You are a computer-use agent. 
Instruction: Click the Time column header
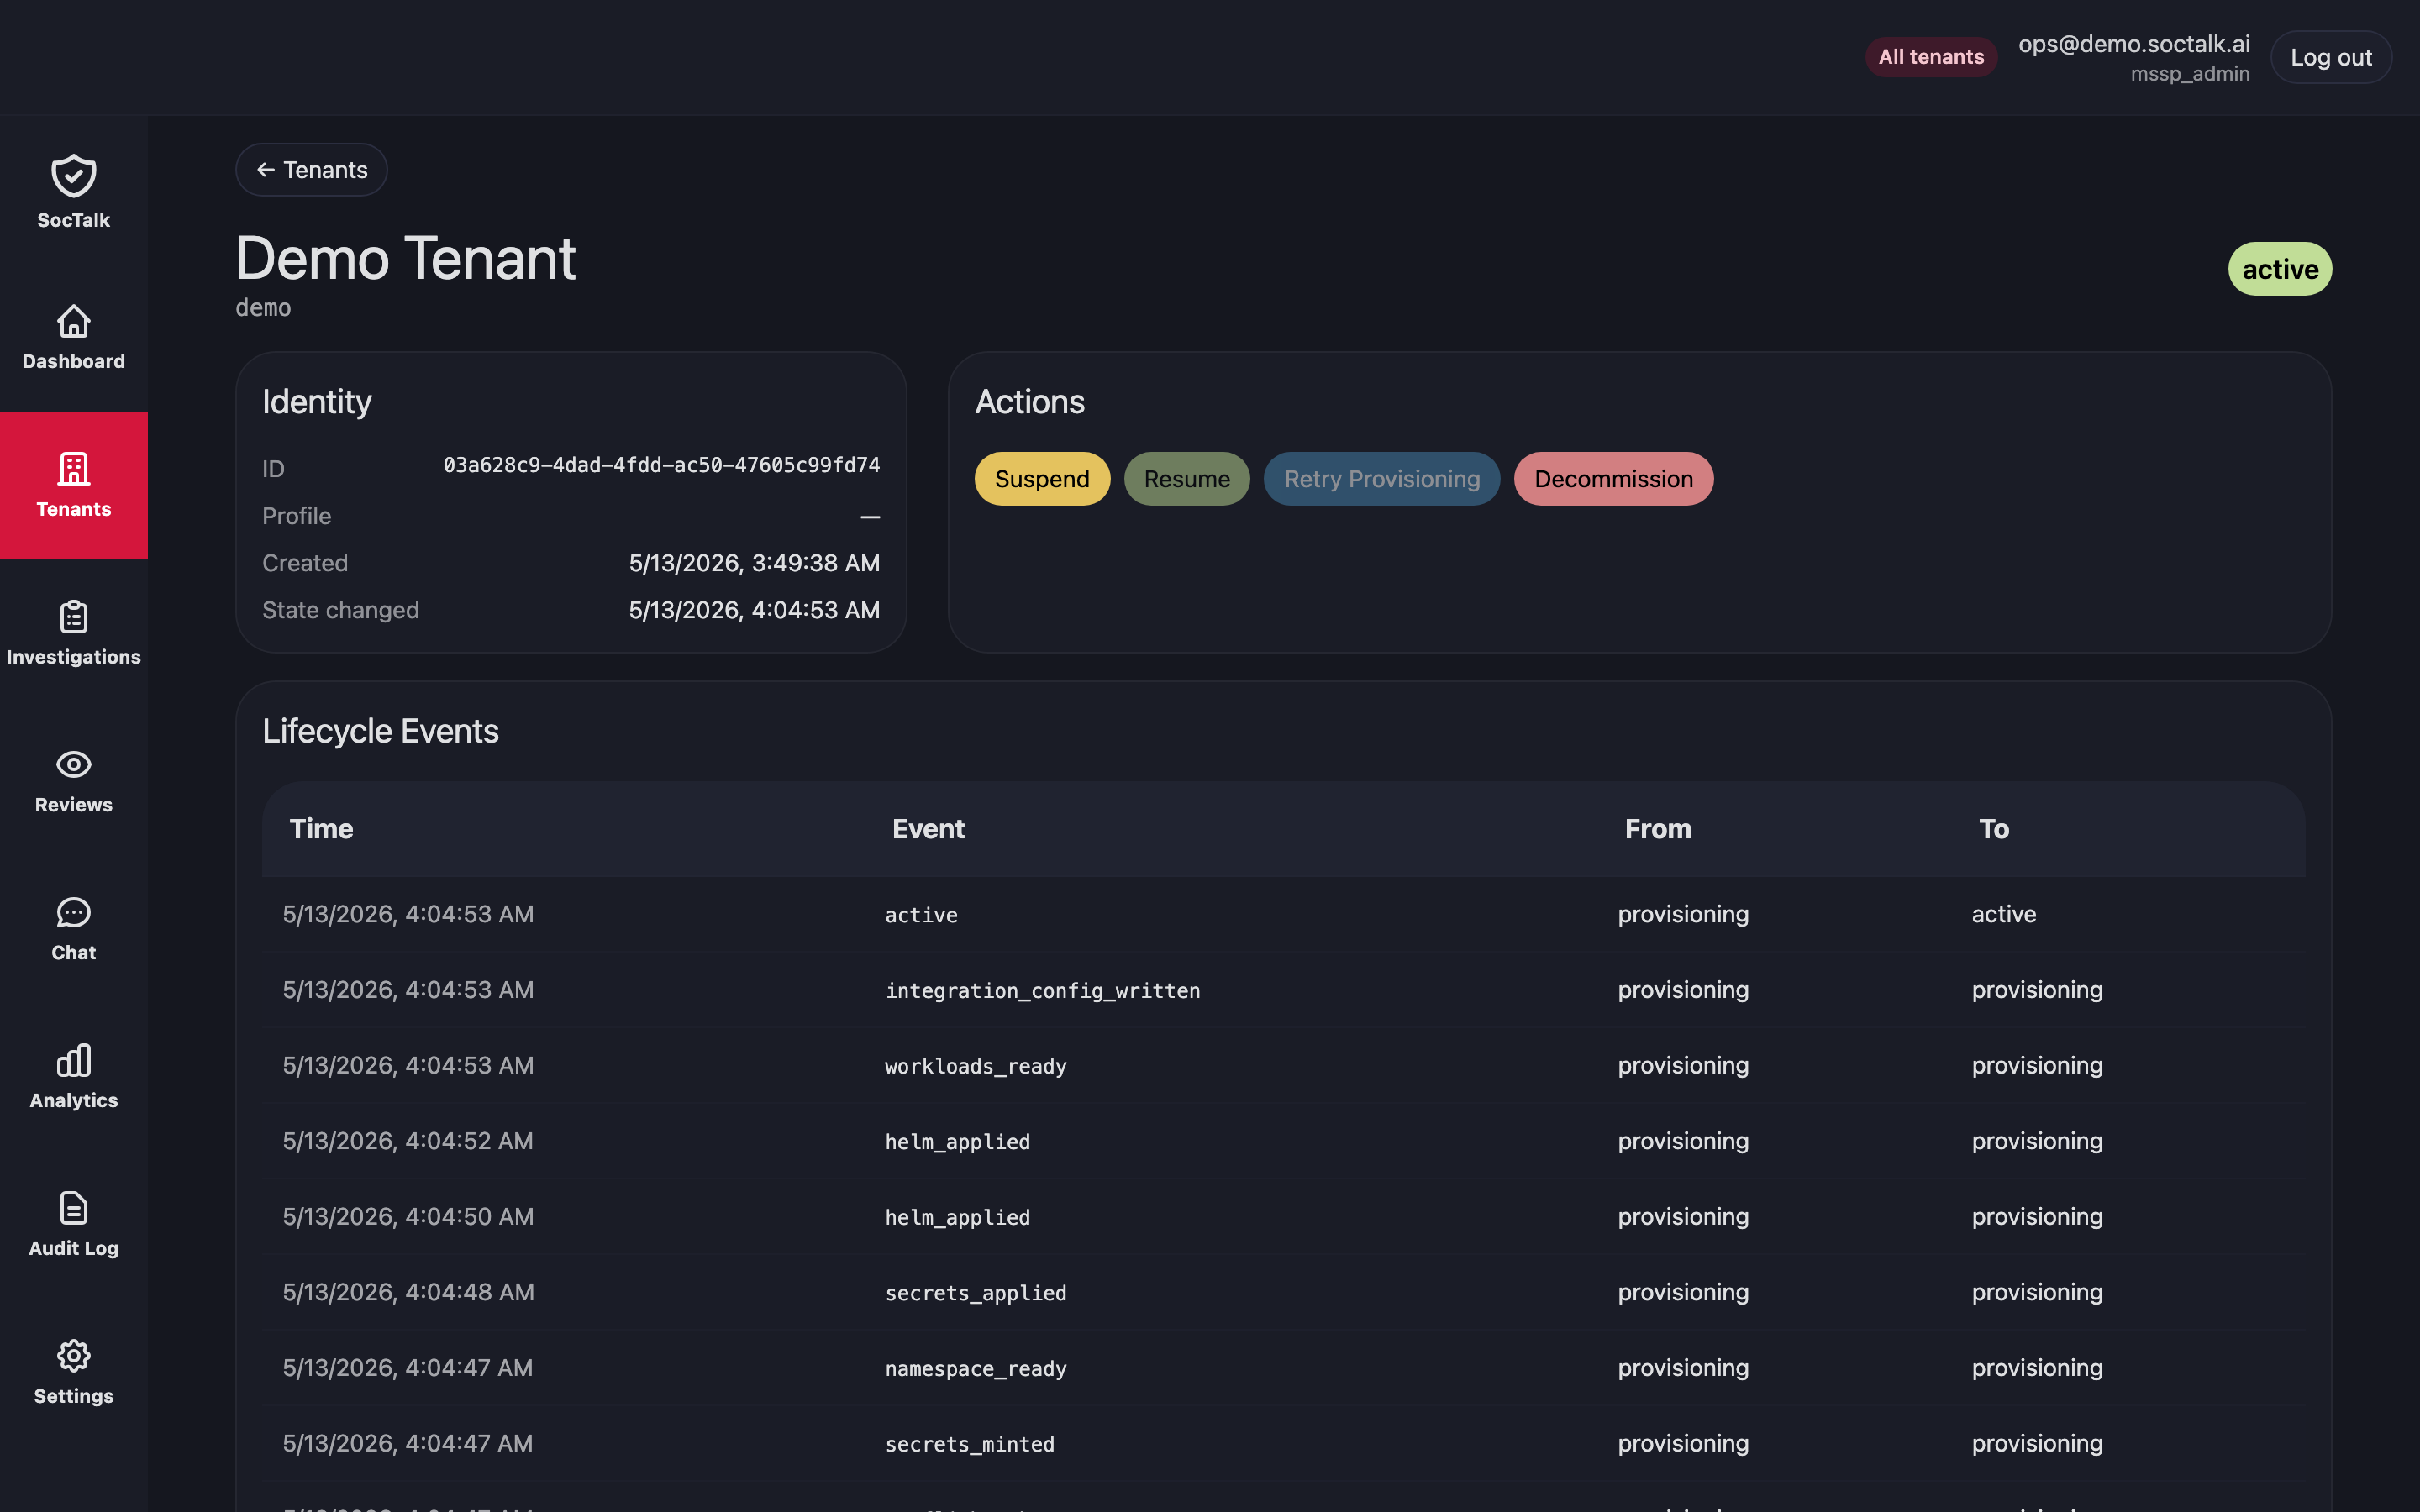(321, 829)
